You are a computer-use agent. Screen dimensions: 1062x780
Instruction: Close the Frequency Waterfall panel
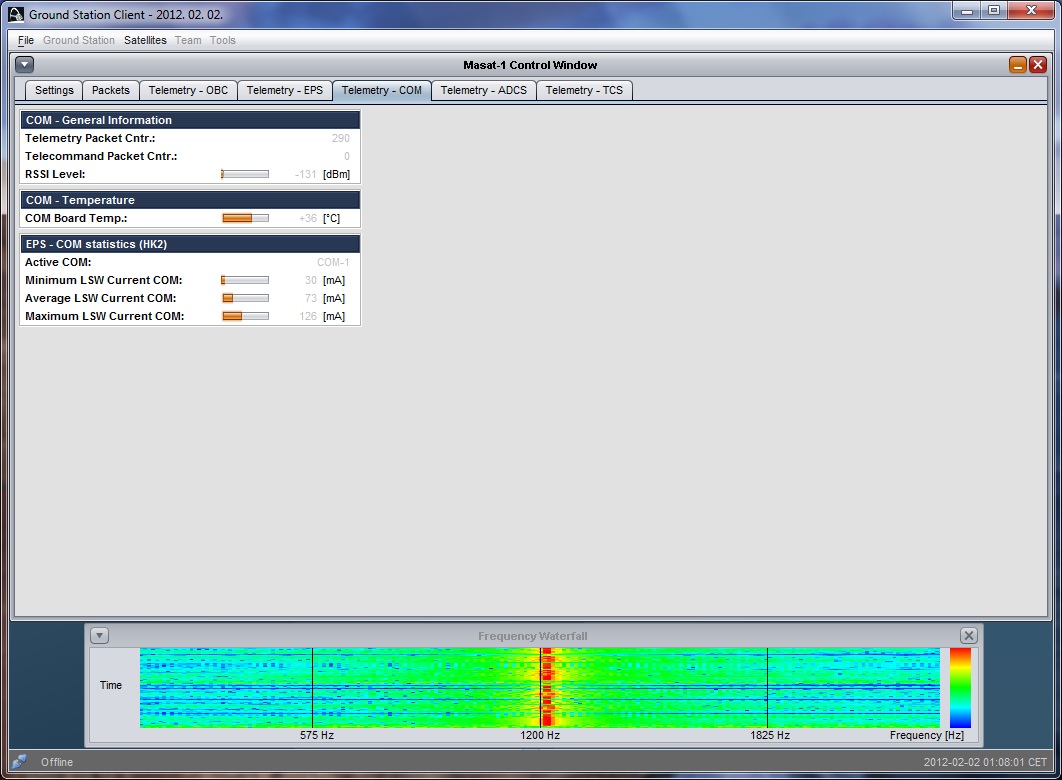coord(969,636)
